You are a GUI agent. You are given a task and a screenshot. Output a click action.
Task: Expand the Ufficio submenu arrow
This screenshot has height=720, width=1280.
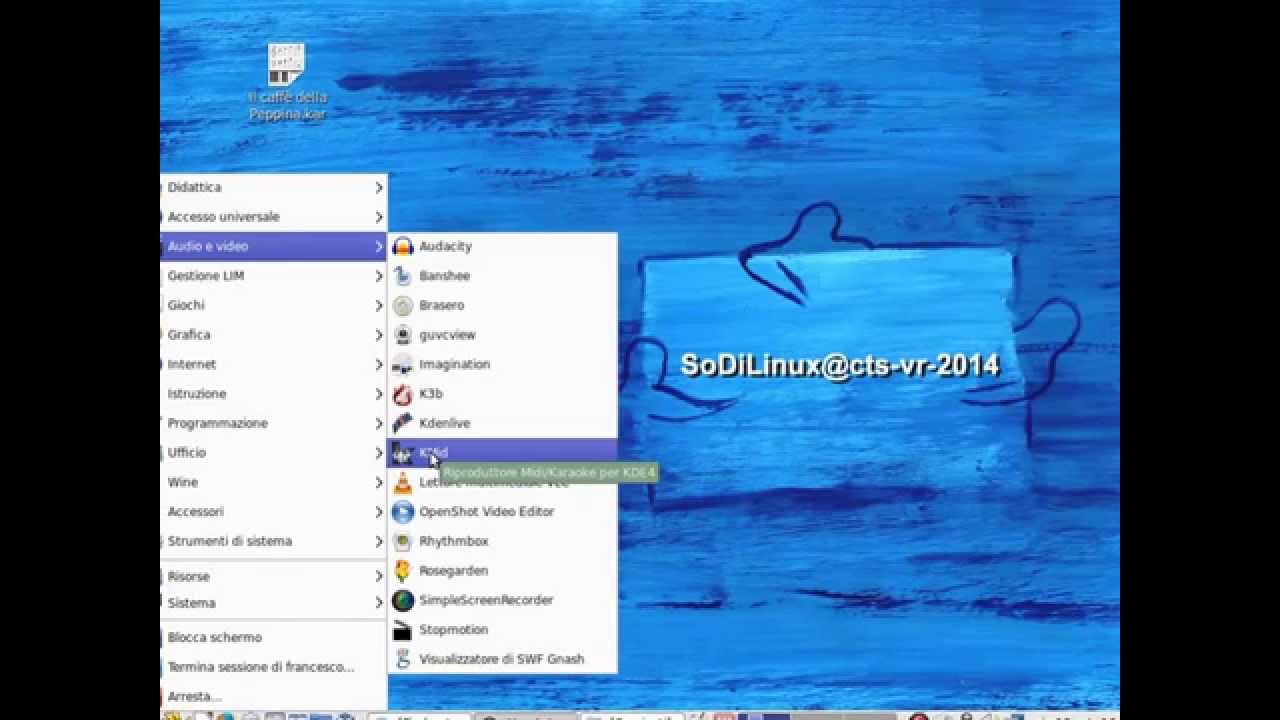point(379,453)
